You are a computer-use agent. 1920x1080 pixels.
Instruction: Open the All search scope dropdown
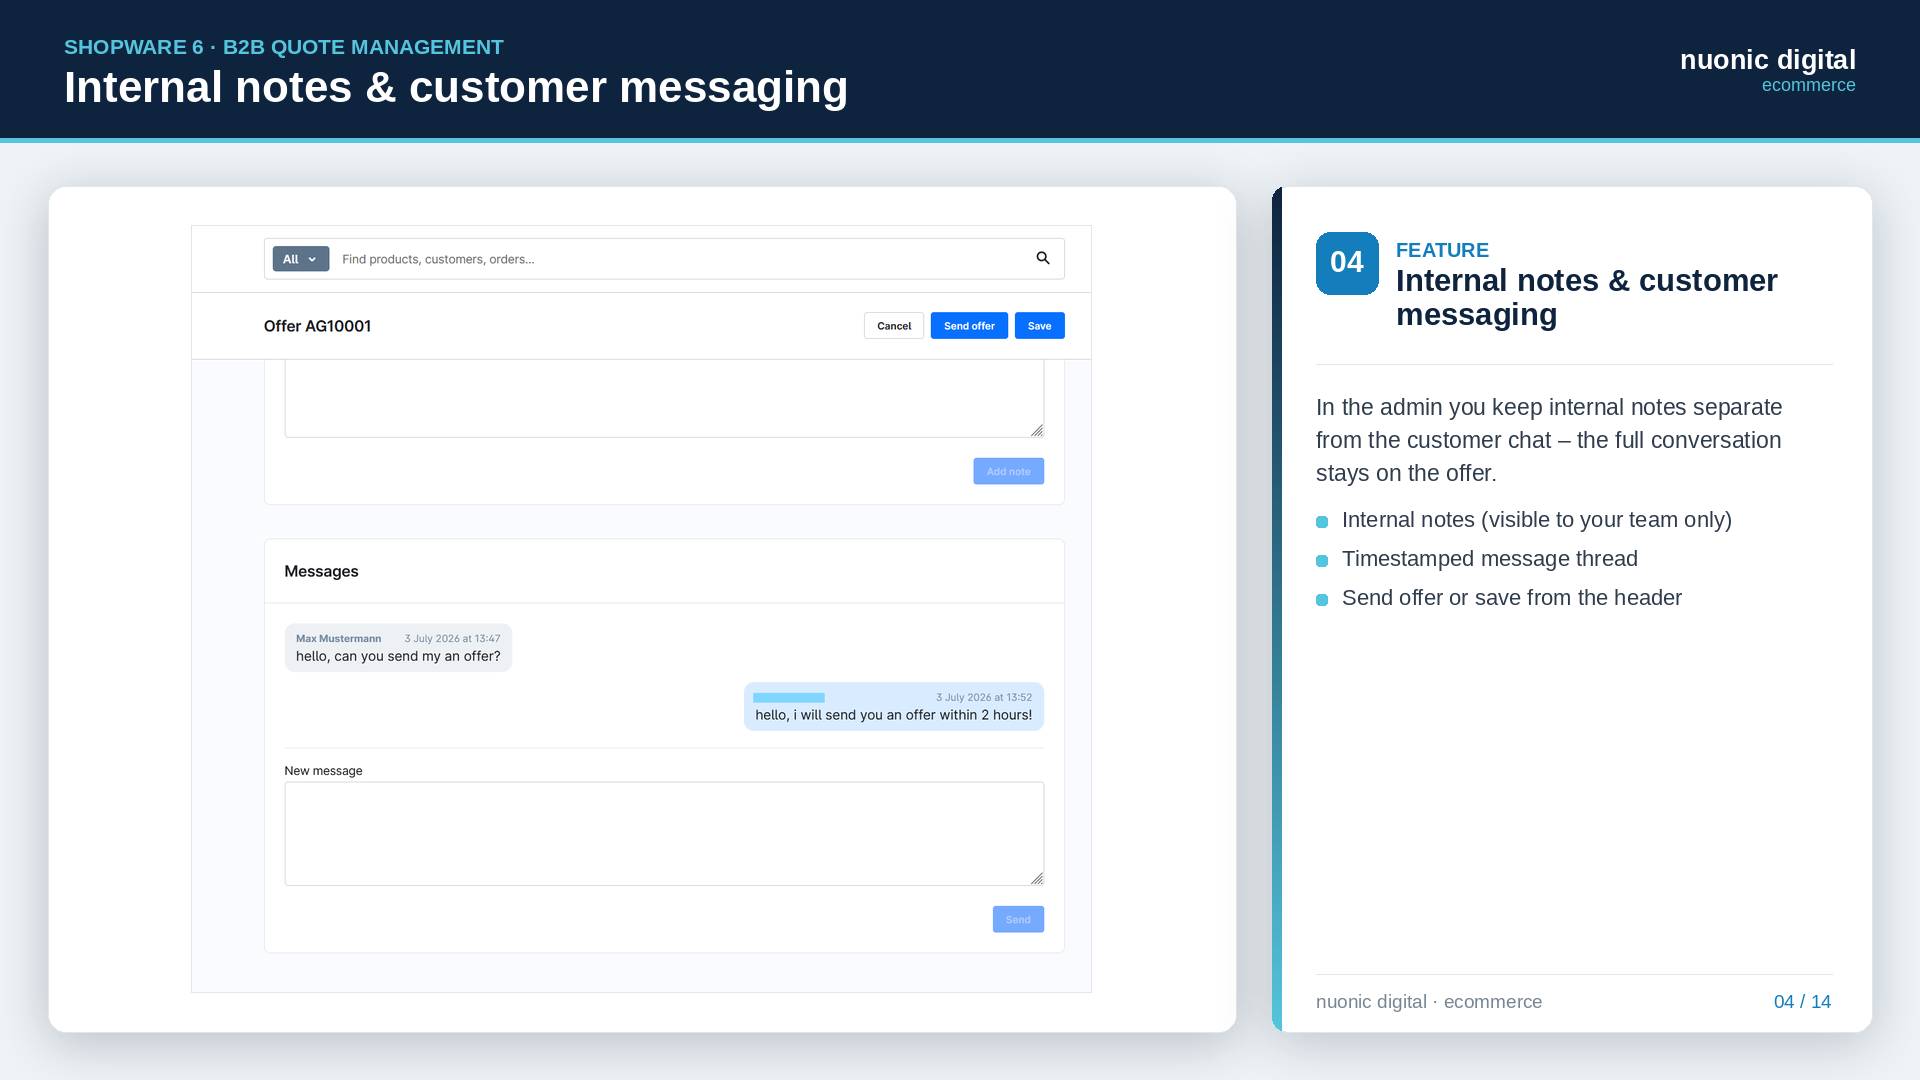tap(301, 259)
